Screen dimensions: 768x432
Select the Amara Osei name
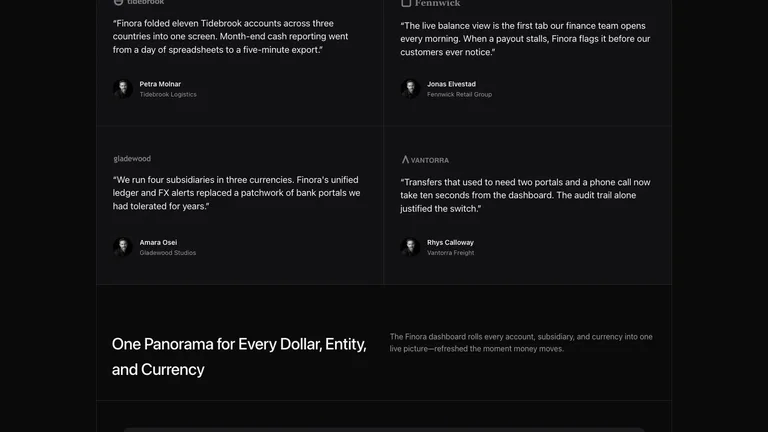tap(158, 242)
